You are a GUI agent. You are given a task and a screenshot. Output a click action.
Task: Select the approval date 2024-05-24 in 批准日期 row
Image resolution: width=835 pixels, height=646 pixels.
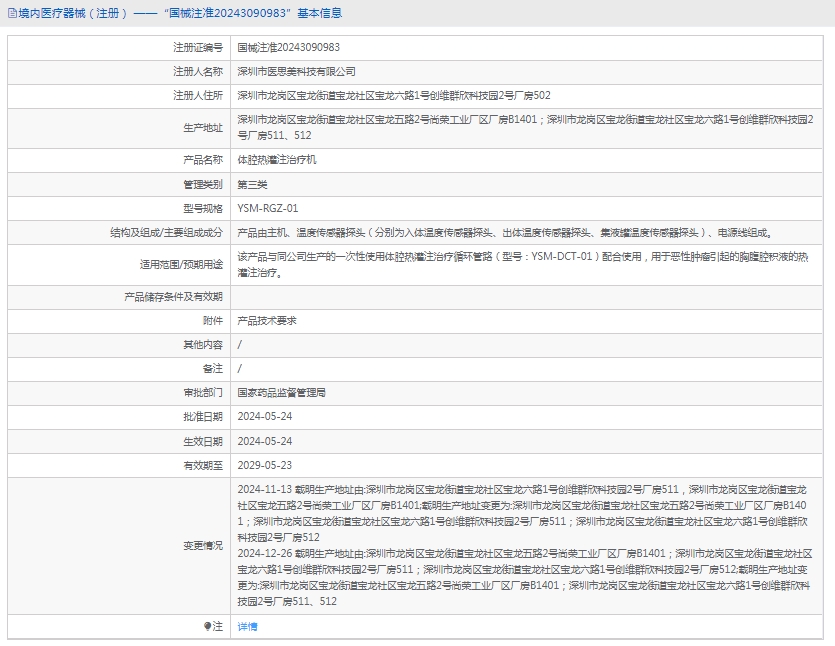coord(264,417)
